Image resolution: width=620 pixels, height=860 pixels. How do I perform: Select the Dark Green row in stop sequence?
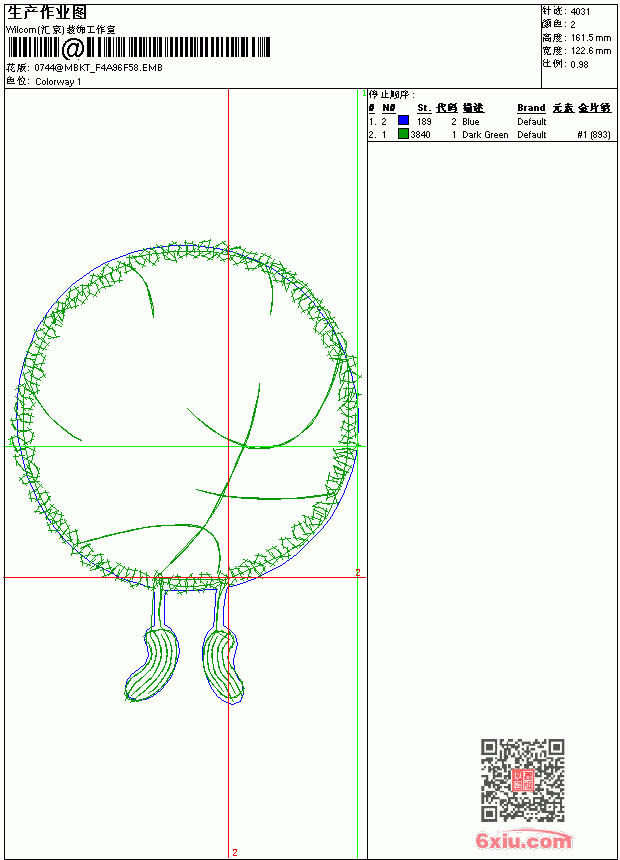pyautogui.click(x=490, y=134)
